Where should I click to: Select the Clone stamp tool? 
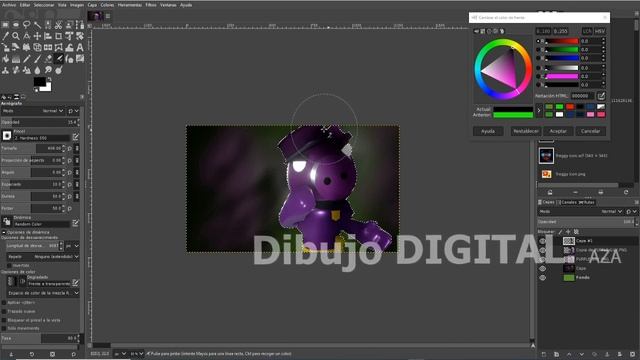(5, 70)
